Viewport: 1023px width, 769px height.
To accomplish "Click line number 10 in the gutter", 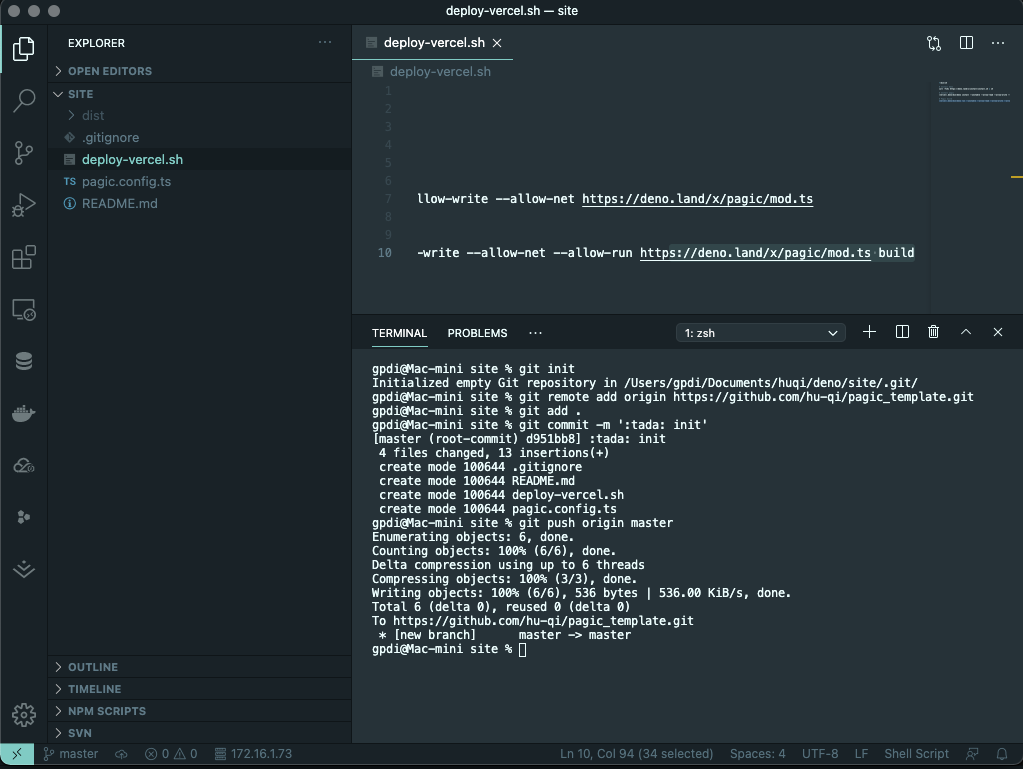I will pos(384,253).
